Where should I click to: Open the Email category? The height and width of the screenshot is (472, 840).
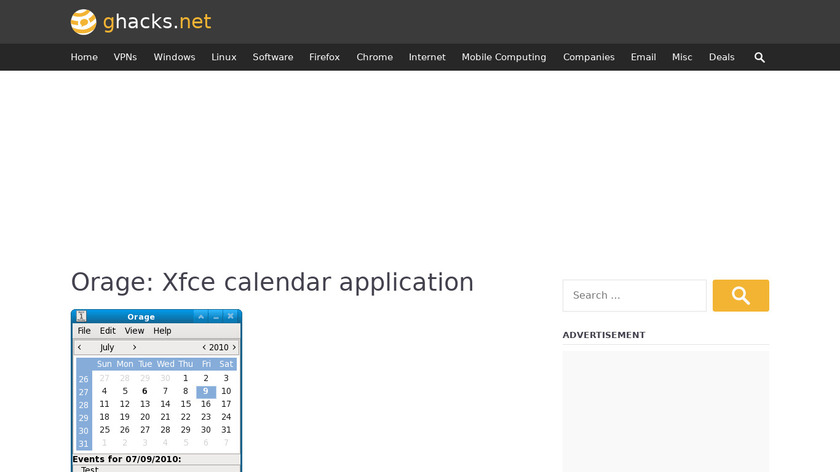[643, 57]
